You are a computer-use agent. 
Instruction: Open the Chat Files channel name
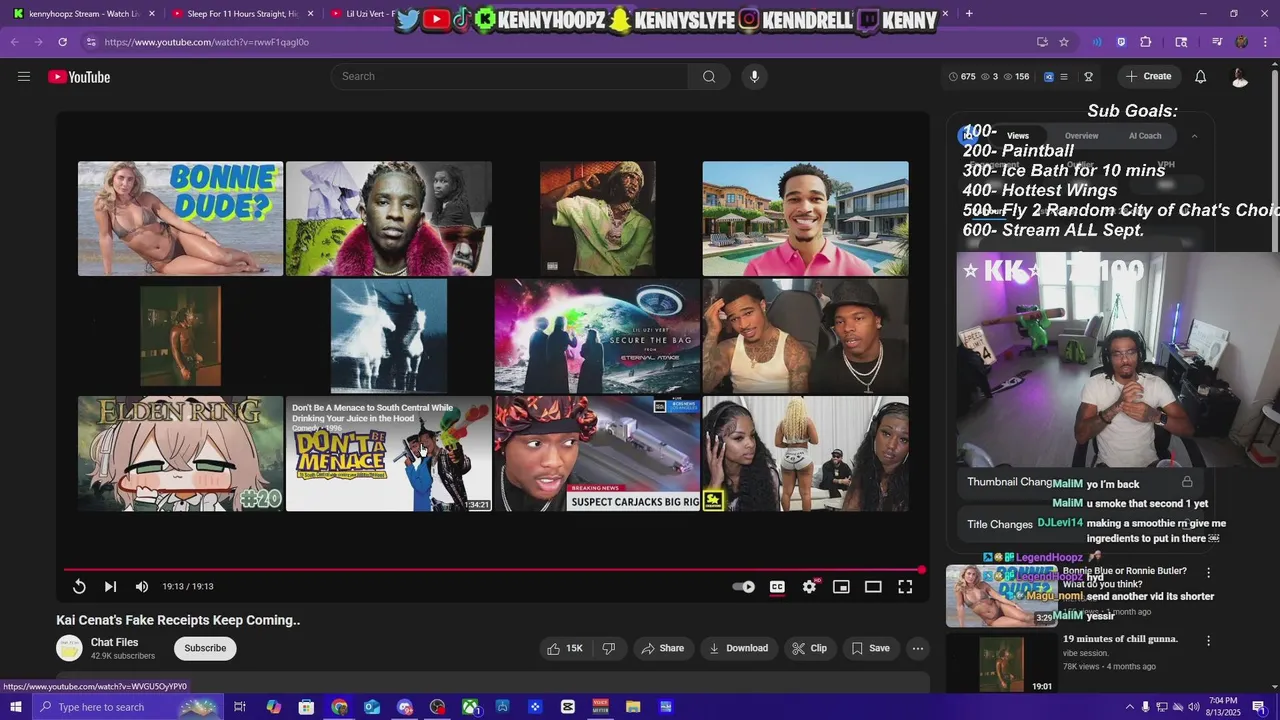click(x=115, y=642)
